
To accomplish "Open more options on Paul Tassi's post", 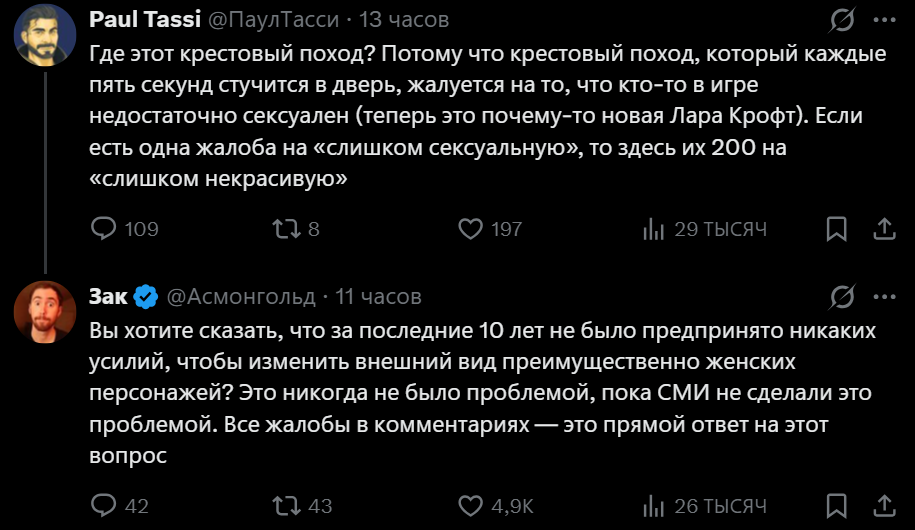I will pyautogui.click(x=884, y=20).
